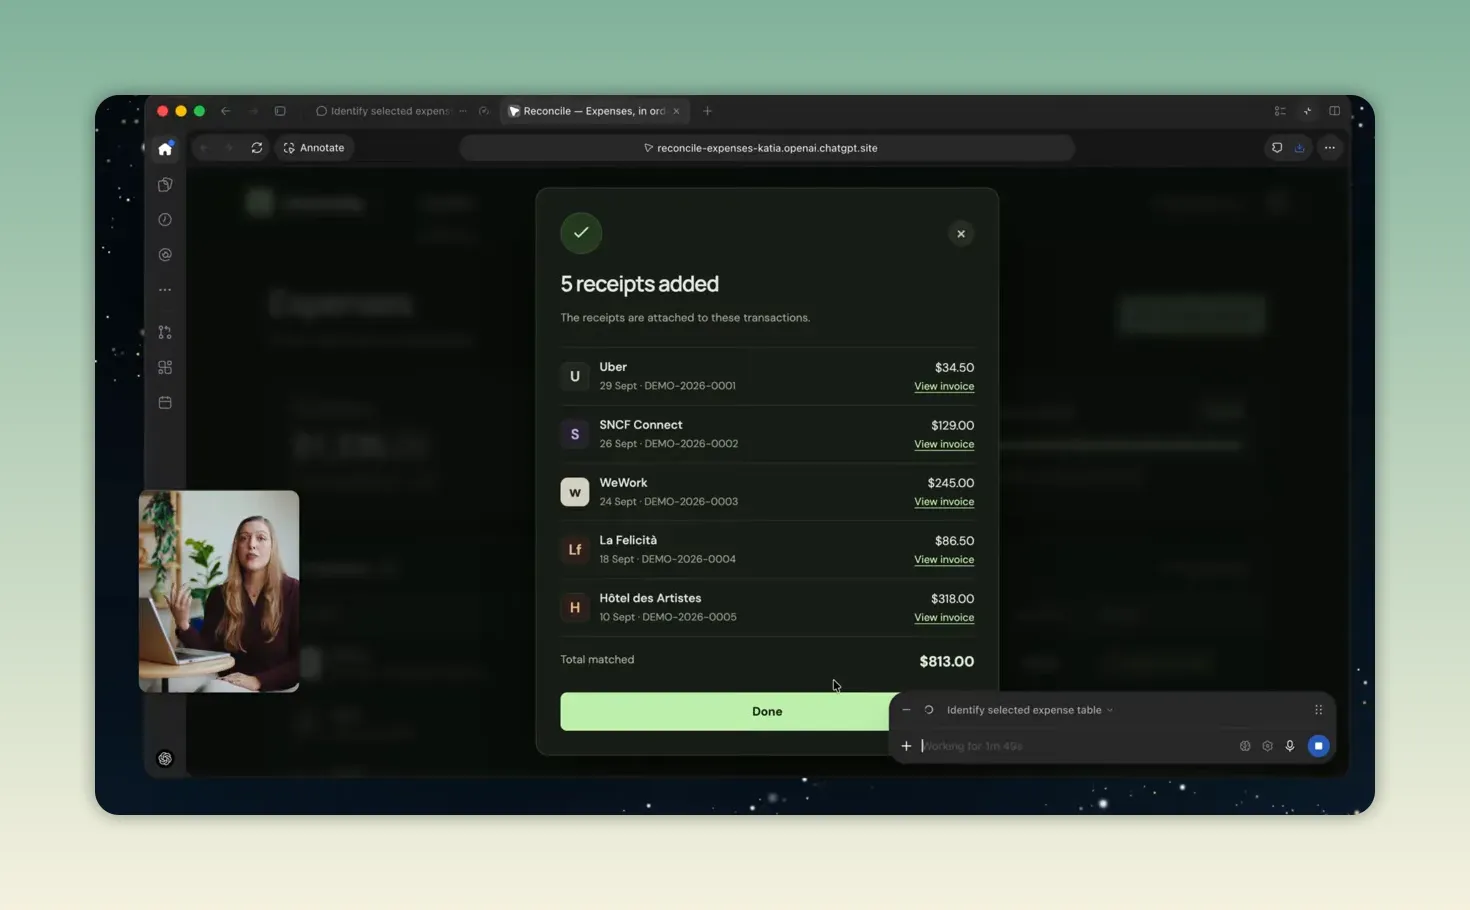Open a new tab with the plus button
The image size is (1470, 910).
(x=707, y=111)
